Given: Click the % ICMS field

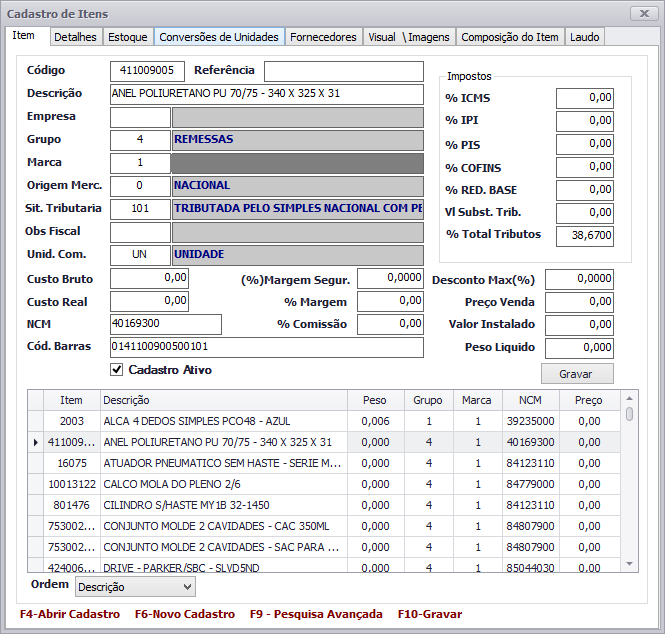Looking at the screenshot, I should [585, 98].
